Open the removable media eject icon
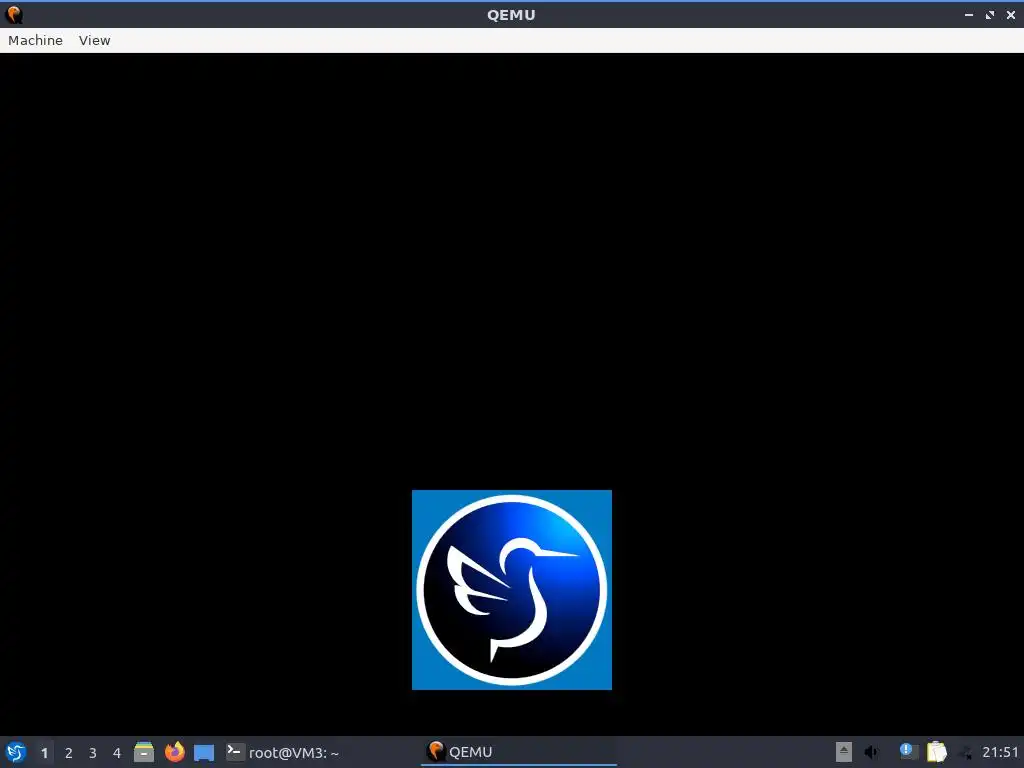 pos(844,752)
